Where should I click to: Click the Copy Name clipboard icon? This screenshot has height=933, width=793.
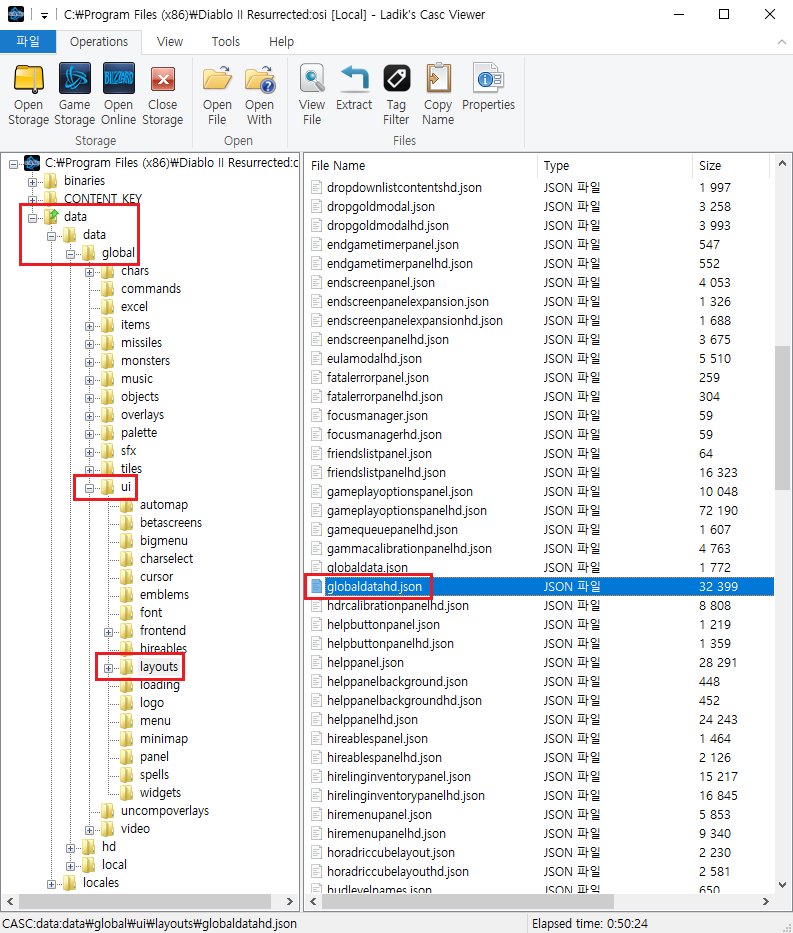438,95
